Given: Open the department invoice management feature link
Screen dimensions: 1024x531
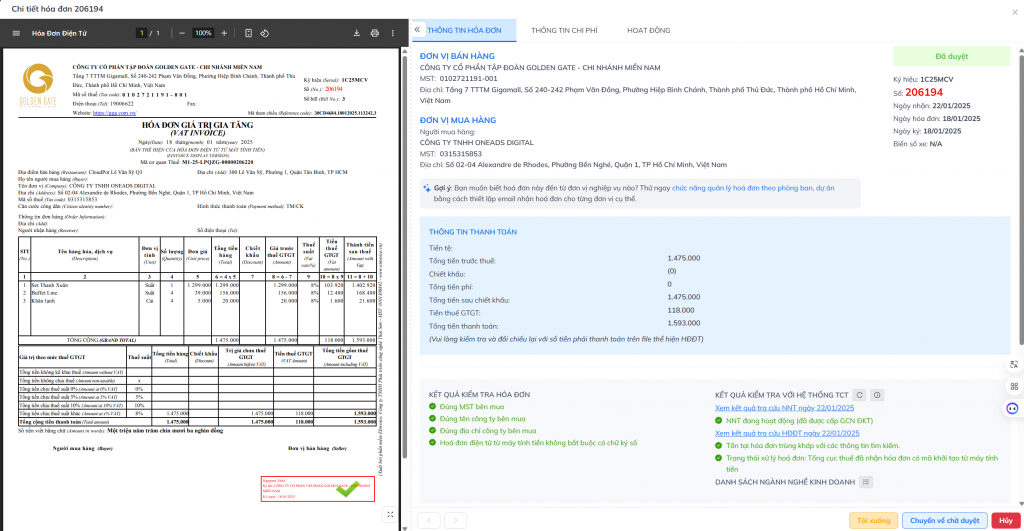Looking at the screenshot, I should pos(753,188).
